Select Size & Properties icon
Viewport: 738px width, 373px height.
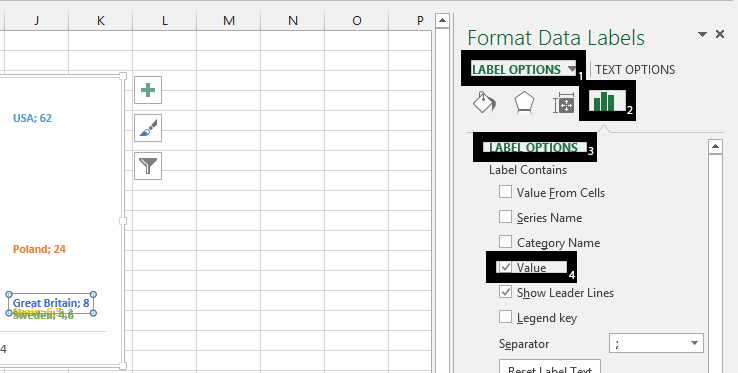point(564,102)
